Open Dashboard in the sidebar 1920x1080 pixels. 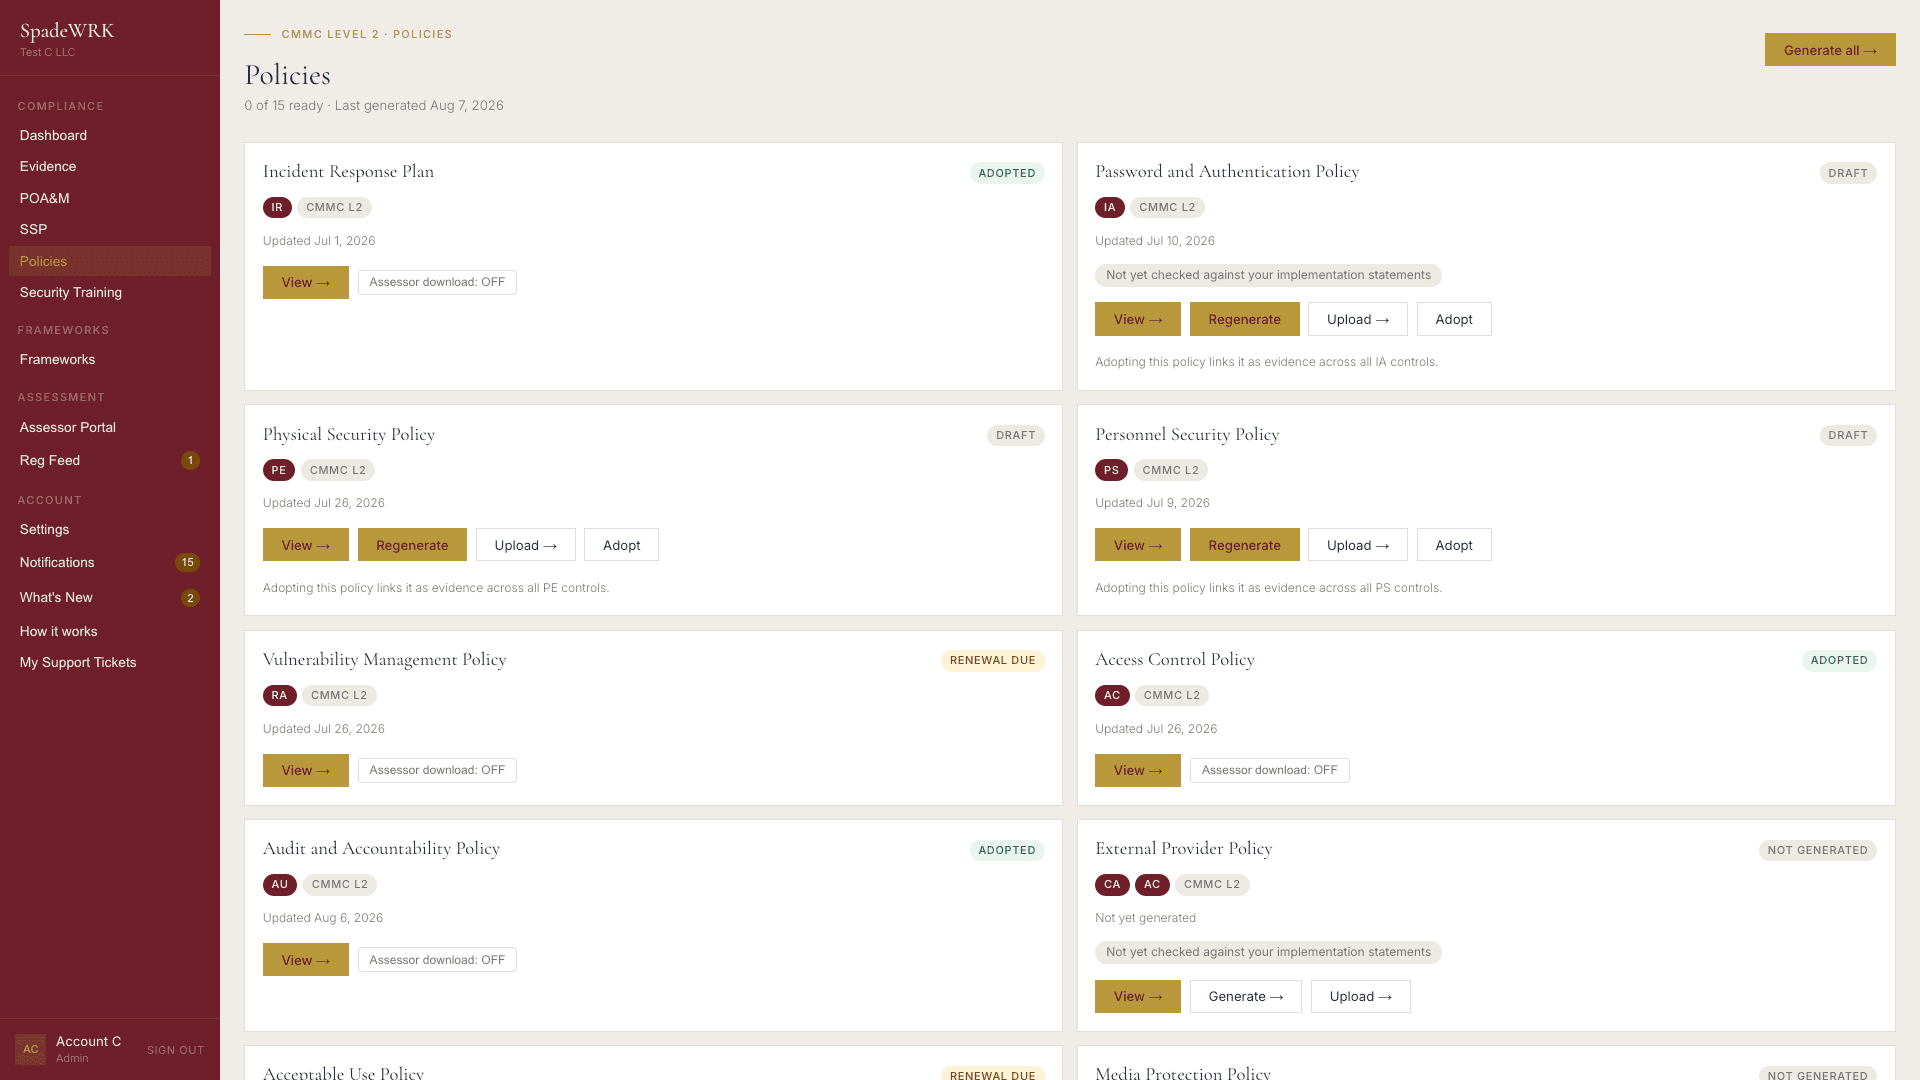coord(110,135)
